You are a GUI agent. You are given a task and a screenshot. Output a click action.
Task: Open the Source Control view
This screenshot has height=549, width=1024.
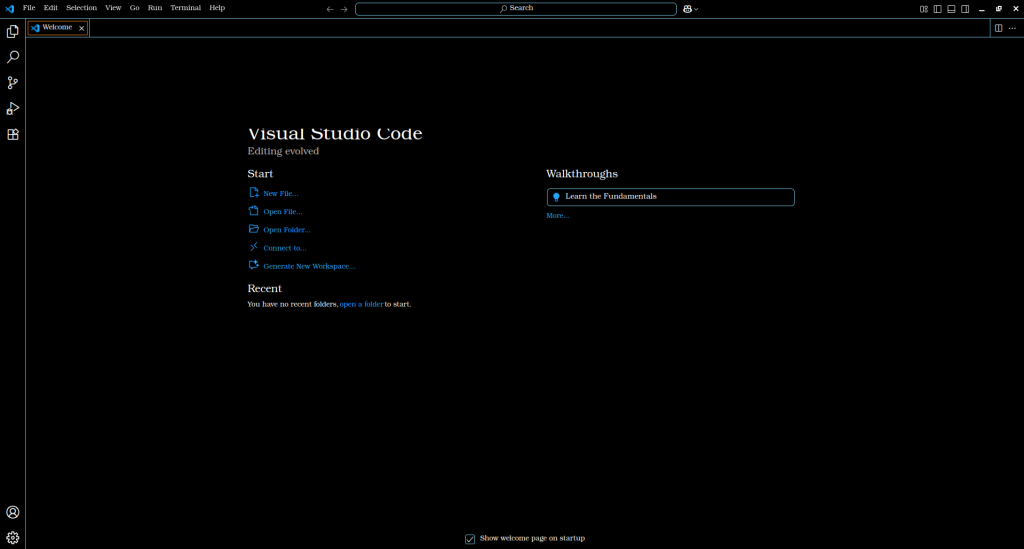click(13, 83)
